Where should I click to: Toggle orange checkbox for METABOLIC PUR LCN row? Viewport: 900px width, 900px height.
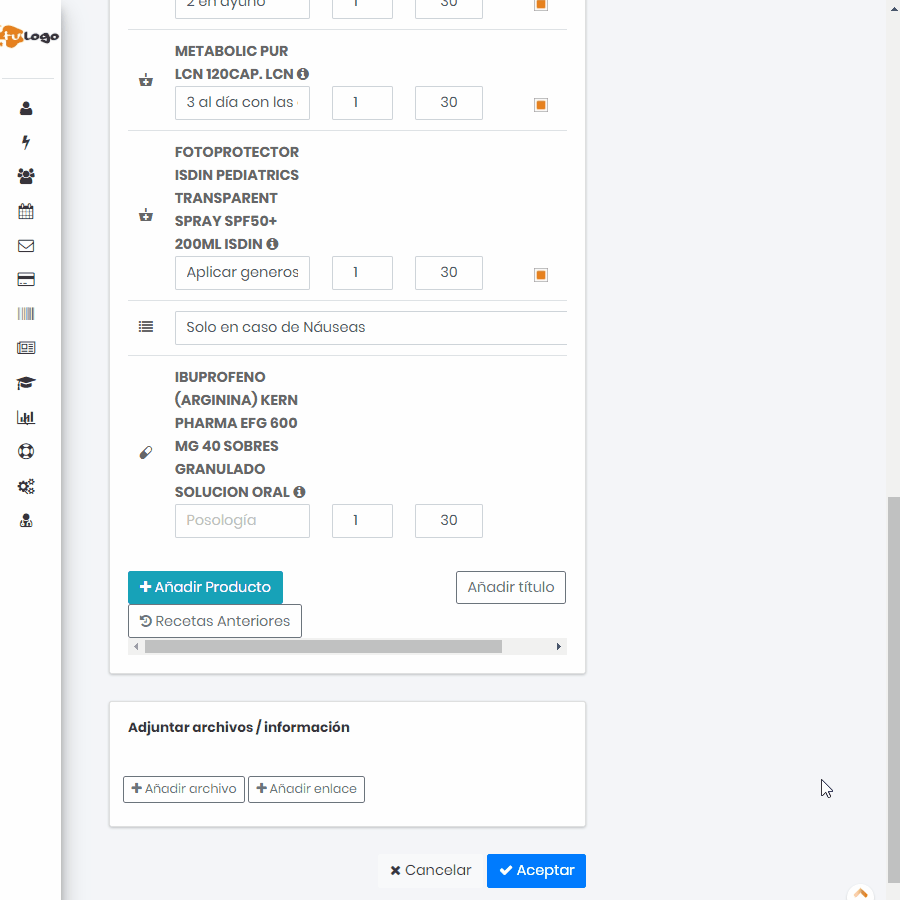[x=541, y=105]
